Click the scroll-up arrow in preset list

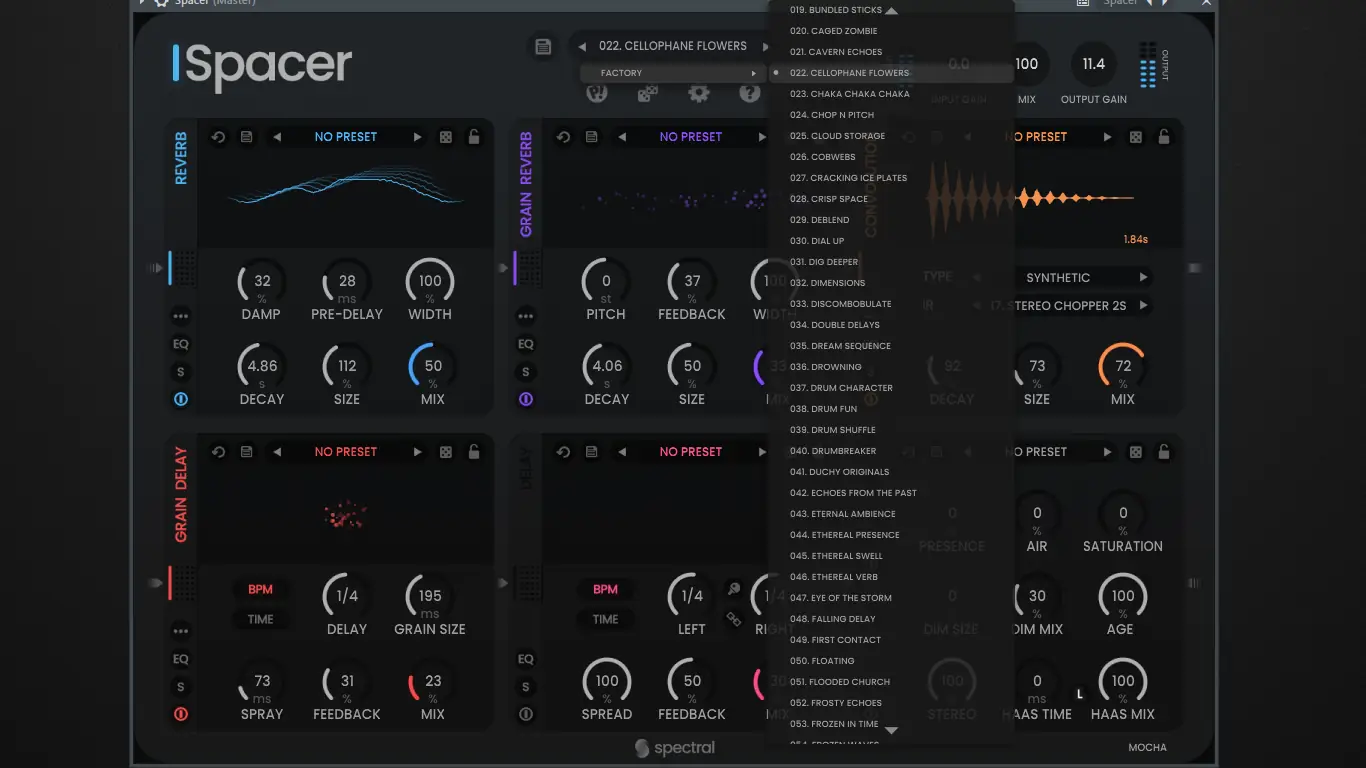tap(891, 11)
